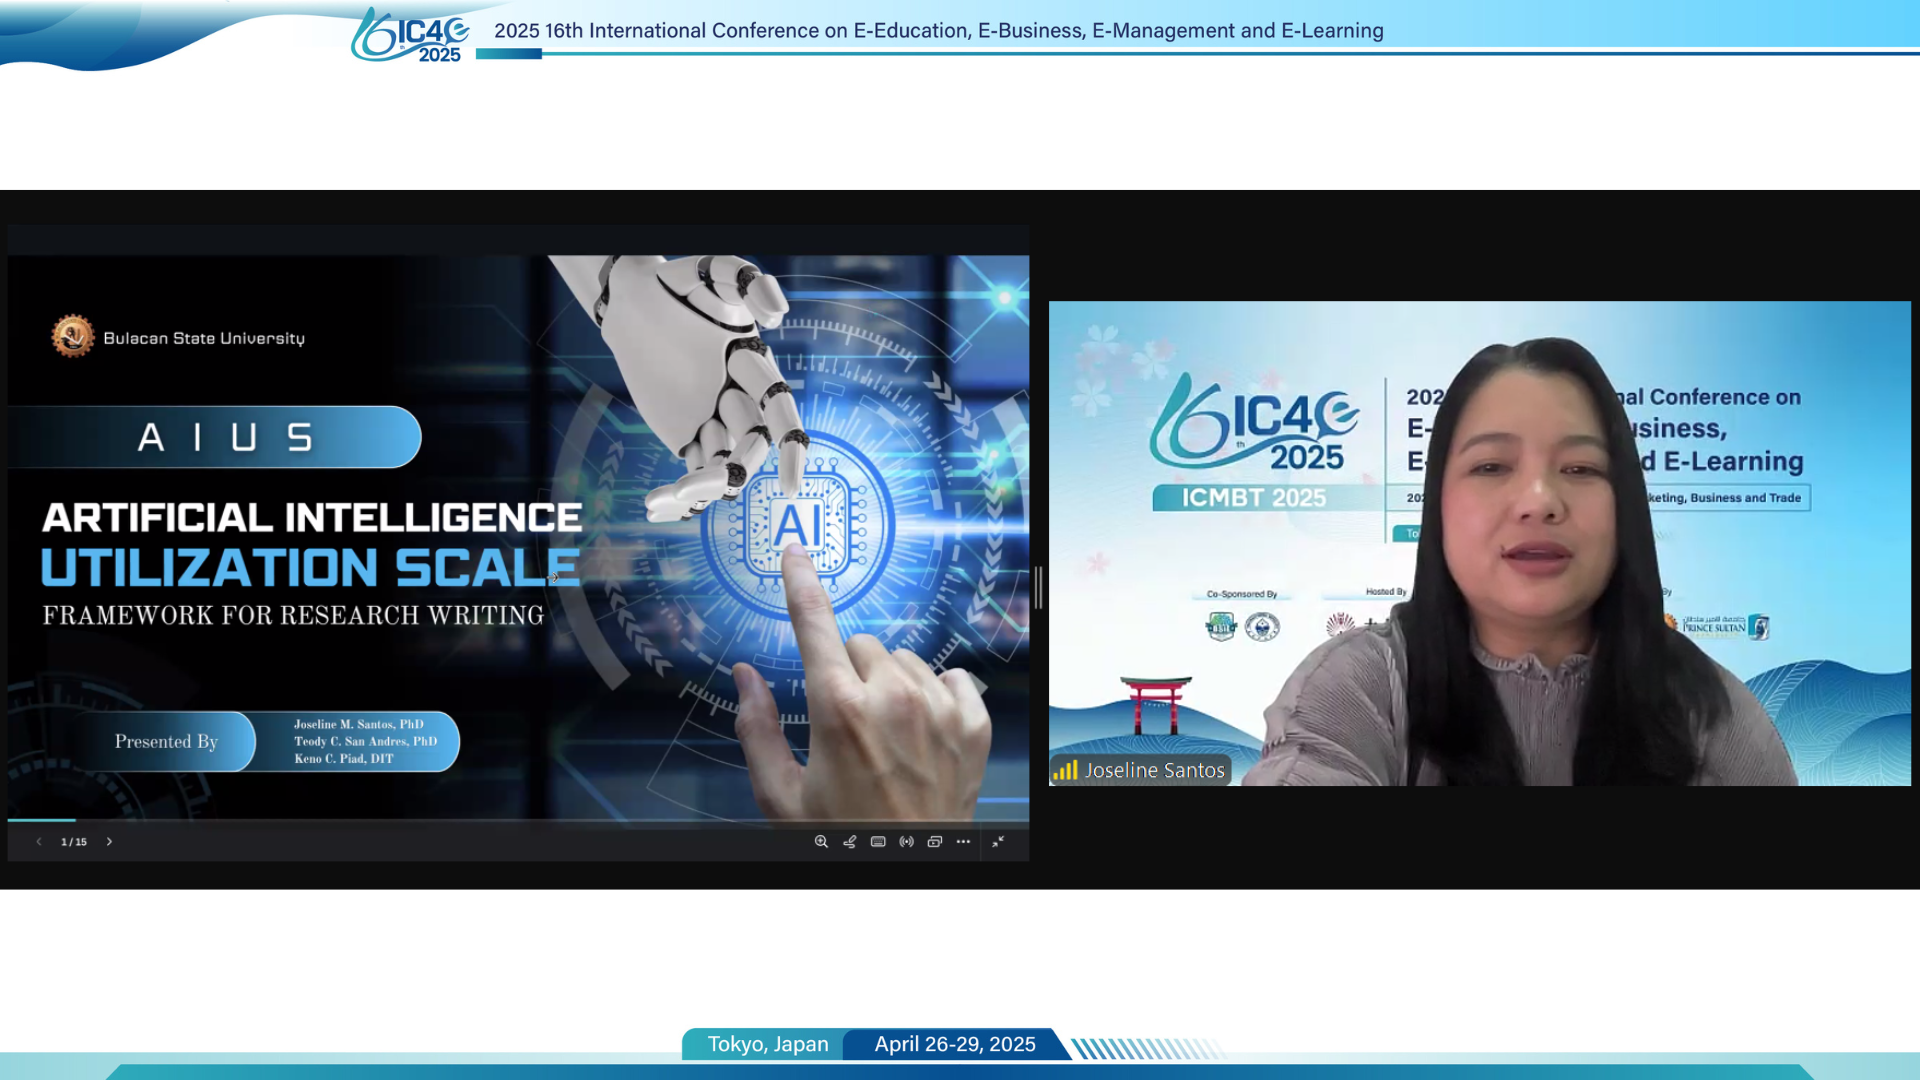
Task: Open the popout window icon
Action: pos(935,842)
